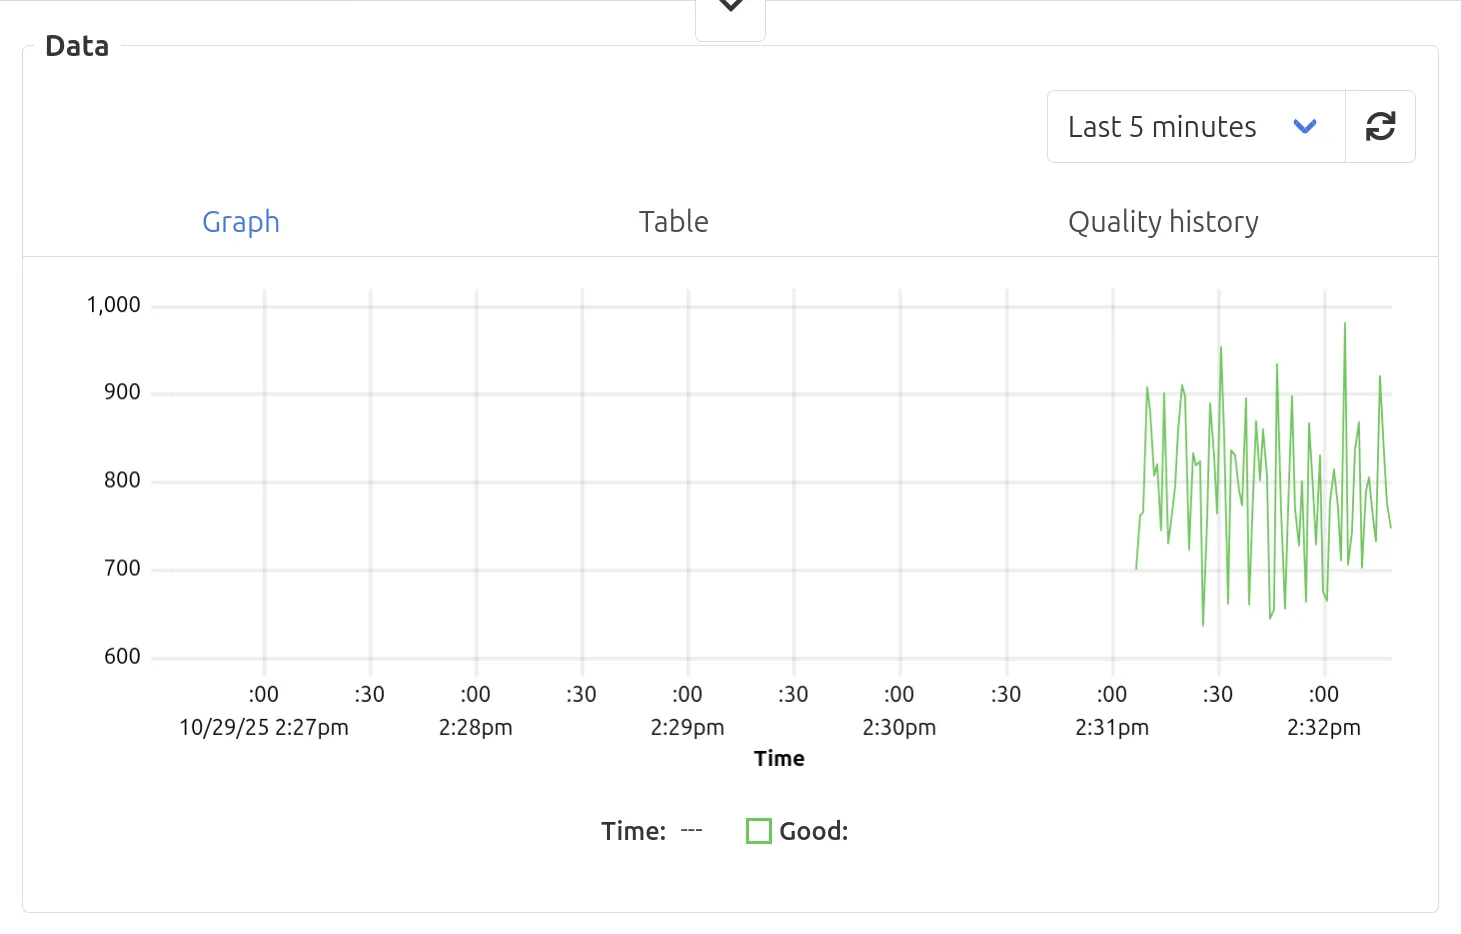This screenshot has height=934, width=1461.
Task: Click the 2:29pm time axis label
Action: pos(688,727)
